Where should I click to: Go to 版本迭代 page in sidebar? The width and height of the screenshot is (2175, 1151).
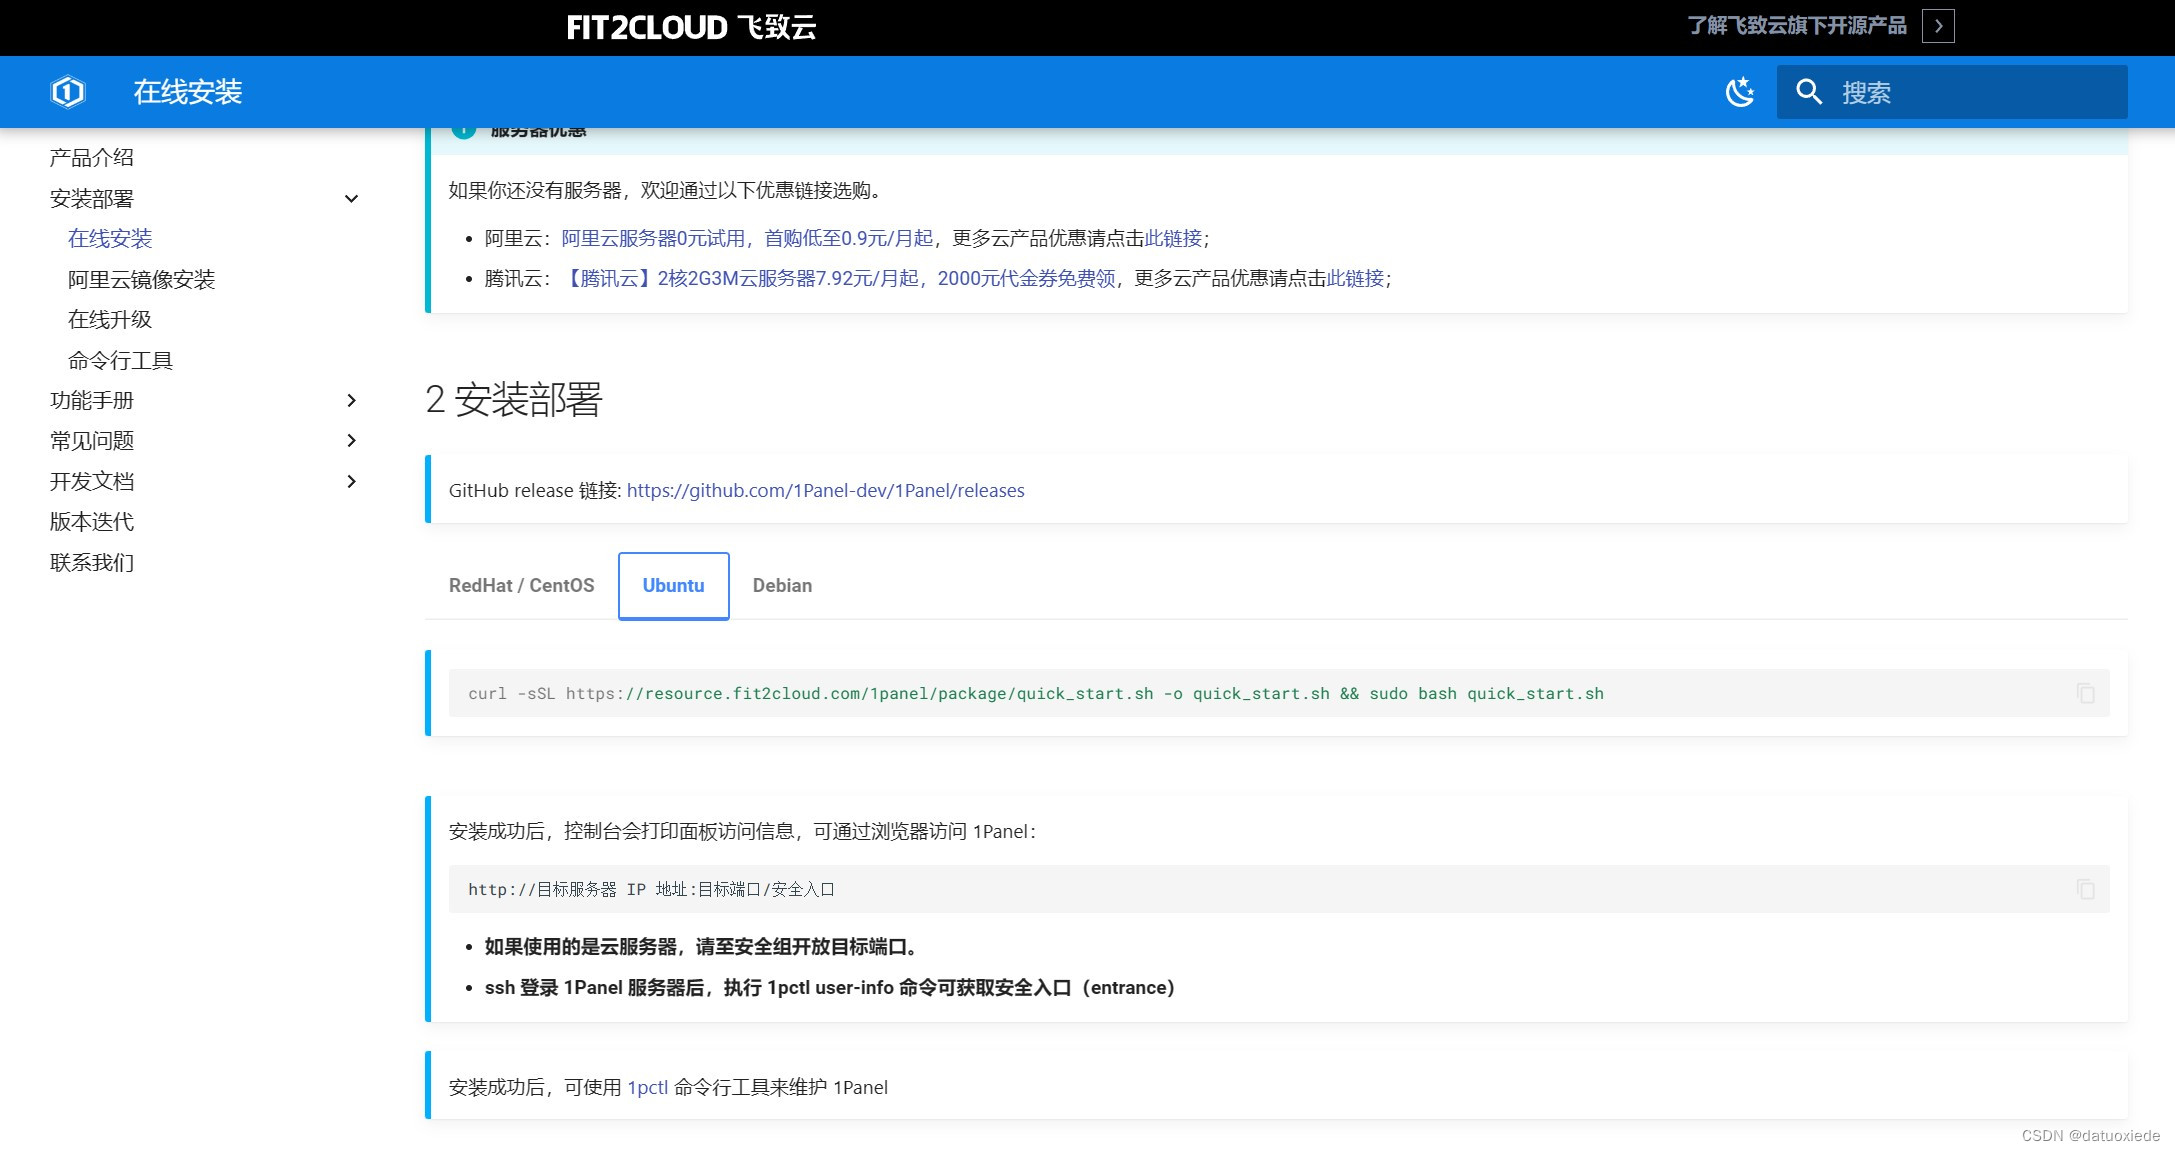(x=91, y=522)
